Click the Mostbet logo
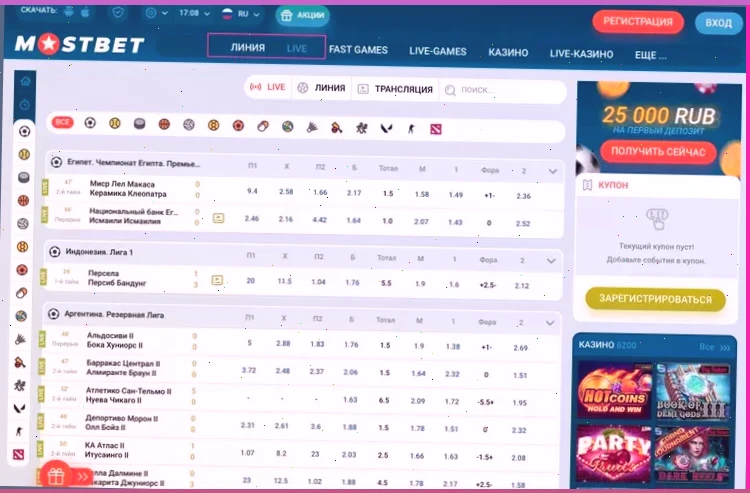750x493 pixels. click(x=79, y=44)
